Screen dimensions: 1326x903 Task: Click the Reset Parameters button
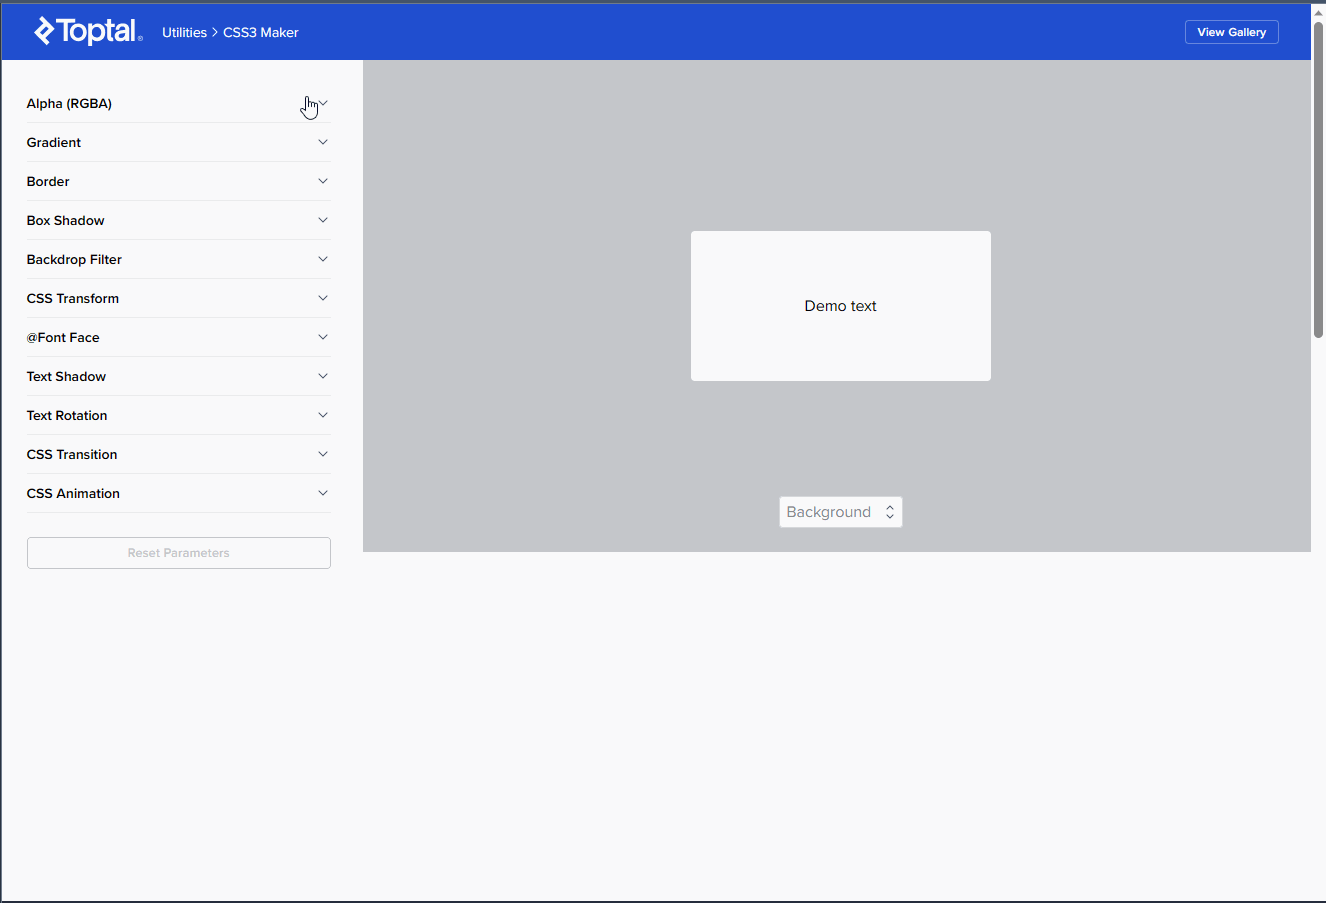coord(179,553)
